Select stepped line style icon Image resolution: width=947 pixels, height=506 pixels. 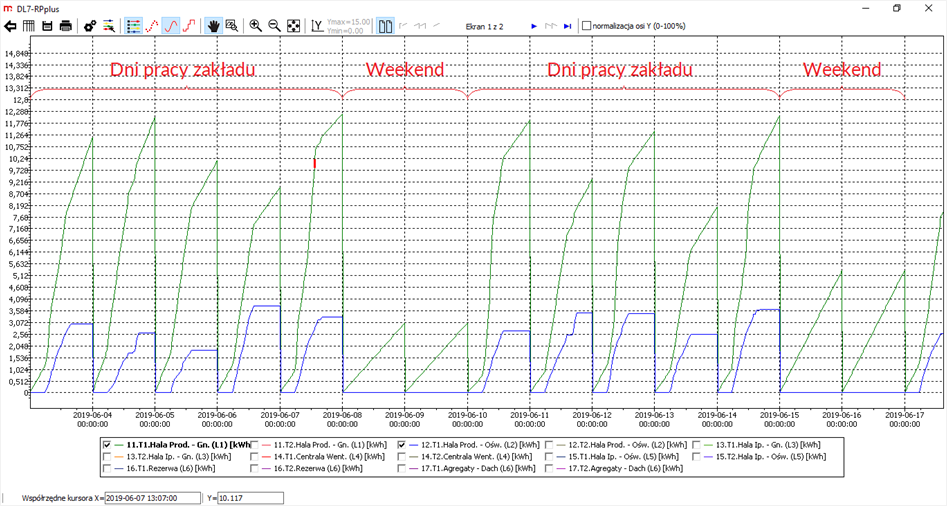click(189, 26)
